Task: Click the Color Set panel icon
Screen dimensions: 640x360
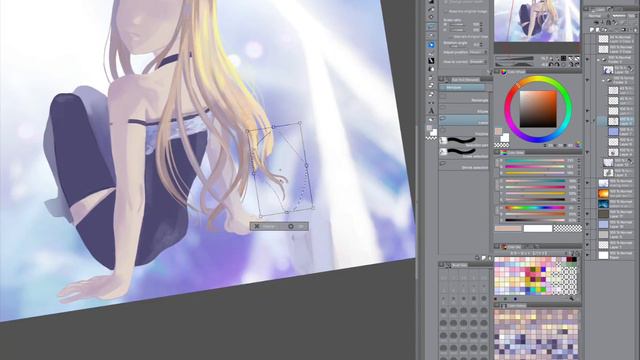Action: point(504,247)
